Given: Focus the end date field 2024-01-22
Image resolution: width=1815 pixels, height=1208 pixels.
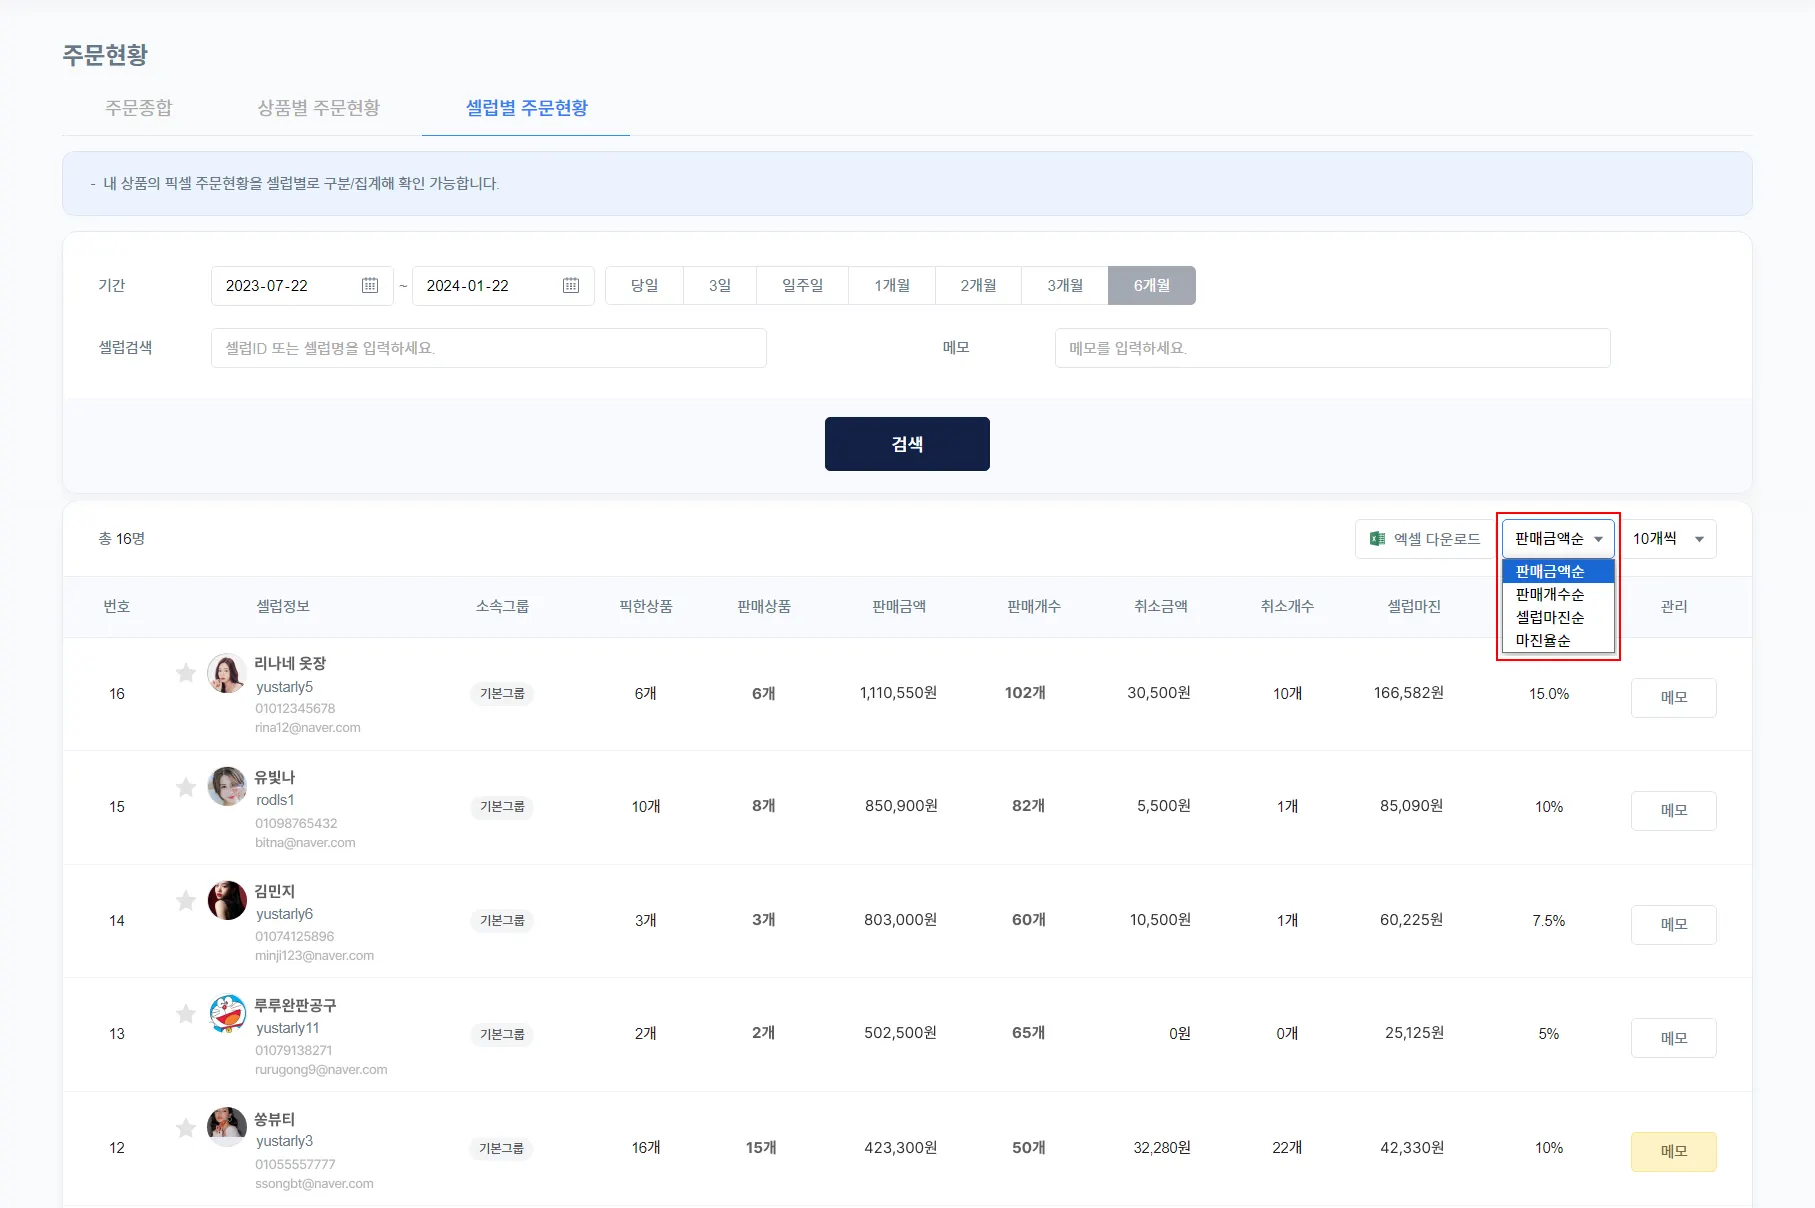Looking at the screenshot, I should (x=503, y=285).
